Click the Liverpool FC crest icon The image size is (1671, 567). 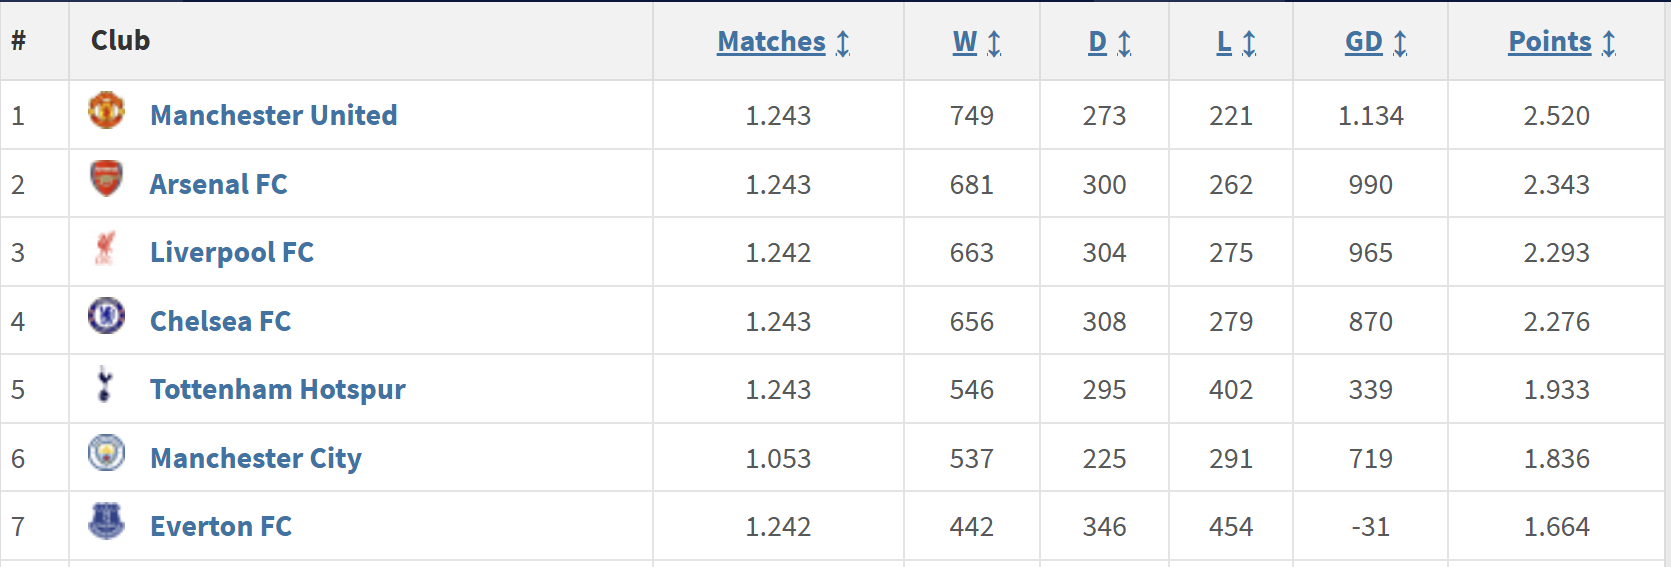click(105, 247)
